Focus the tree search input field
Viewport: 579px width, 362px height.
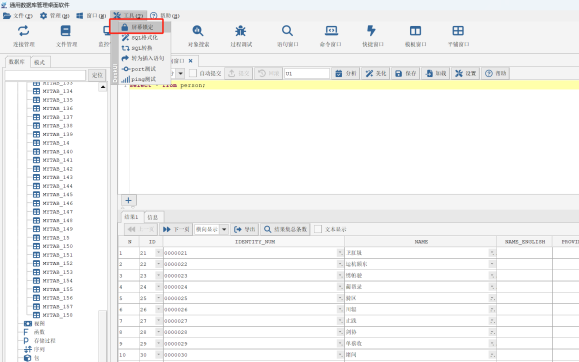pyautogui.click(x=45, y=75)
